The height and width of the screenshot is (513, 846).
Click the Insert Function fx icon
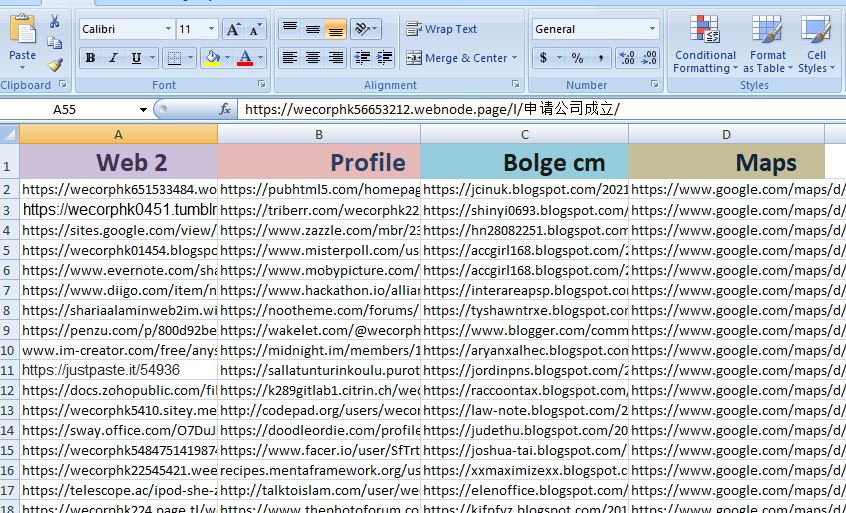pos(225,109)
